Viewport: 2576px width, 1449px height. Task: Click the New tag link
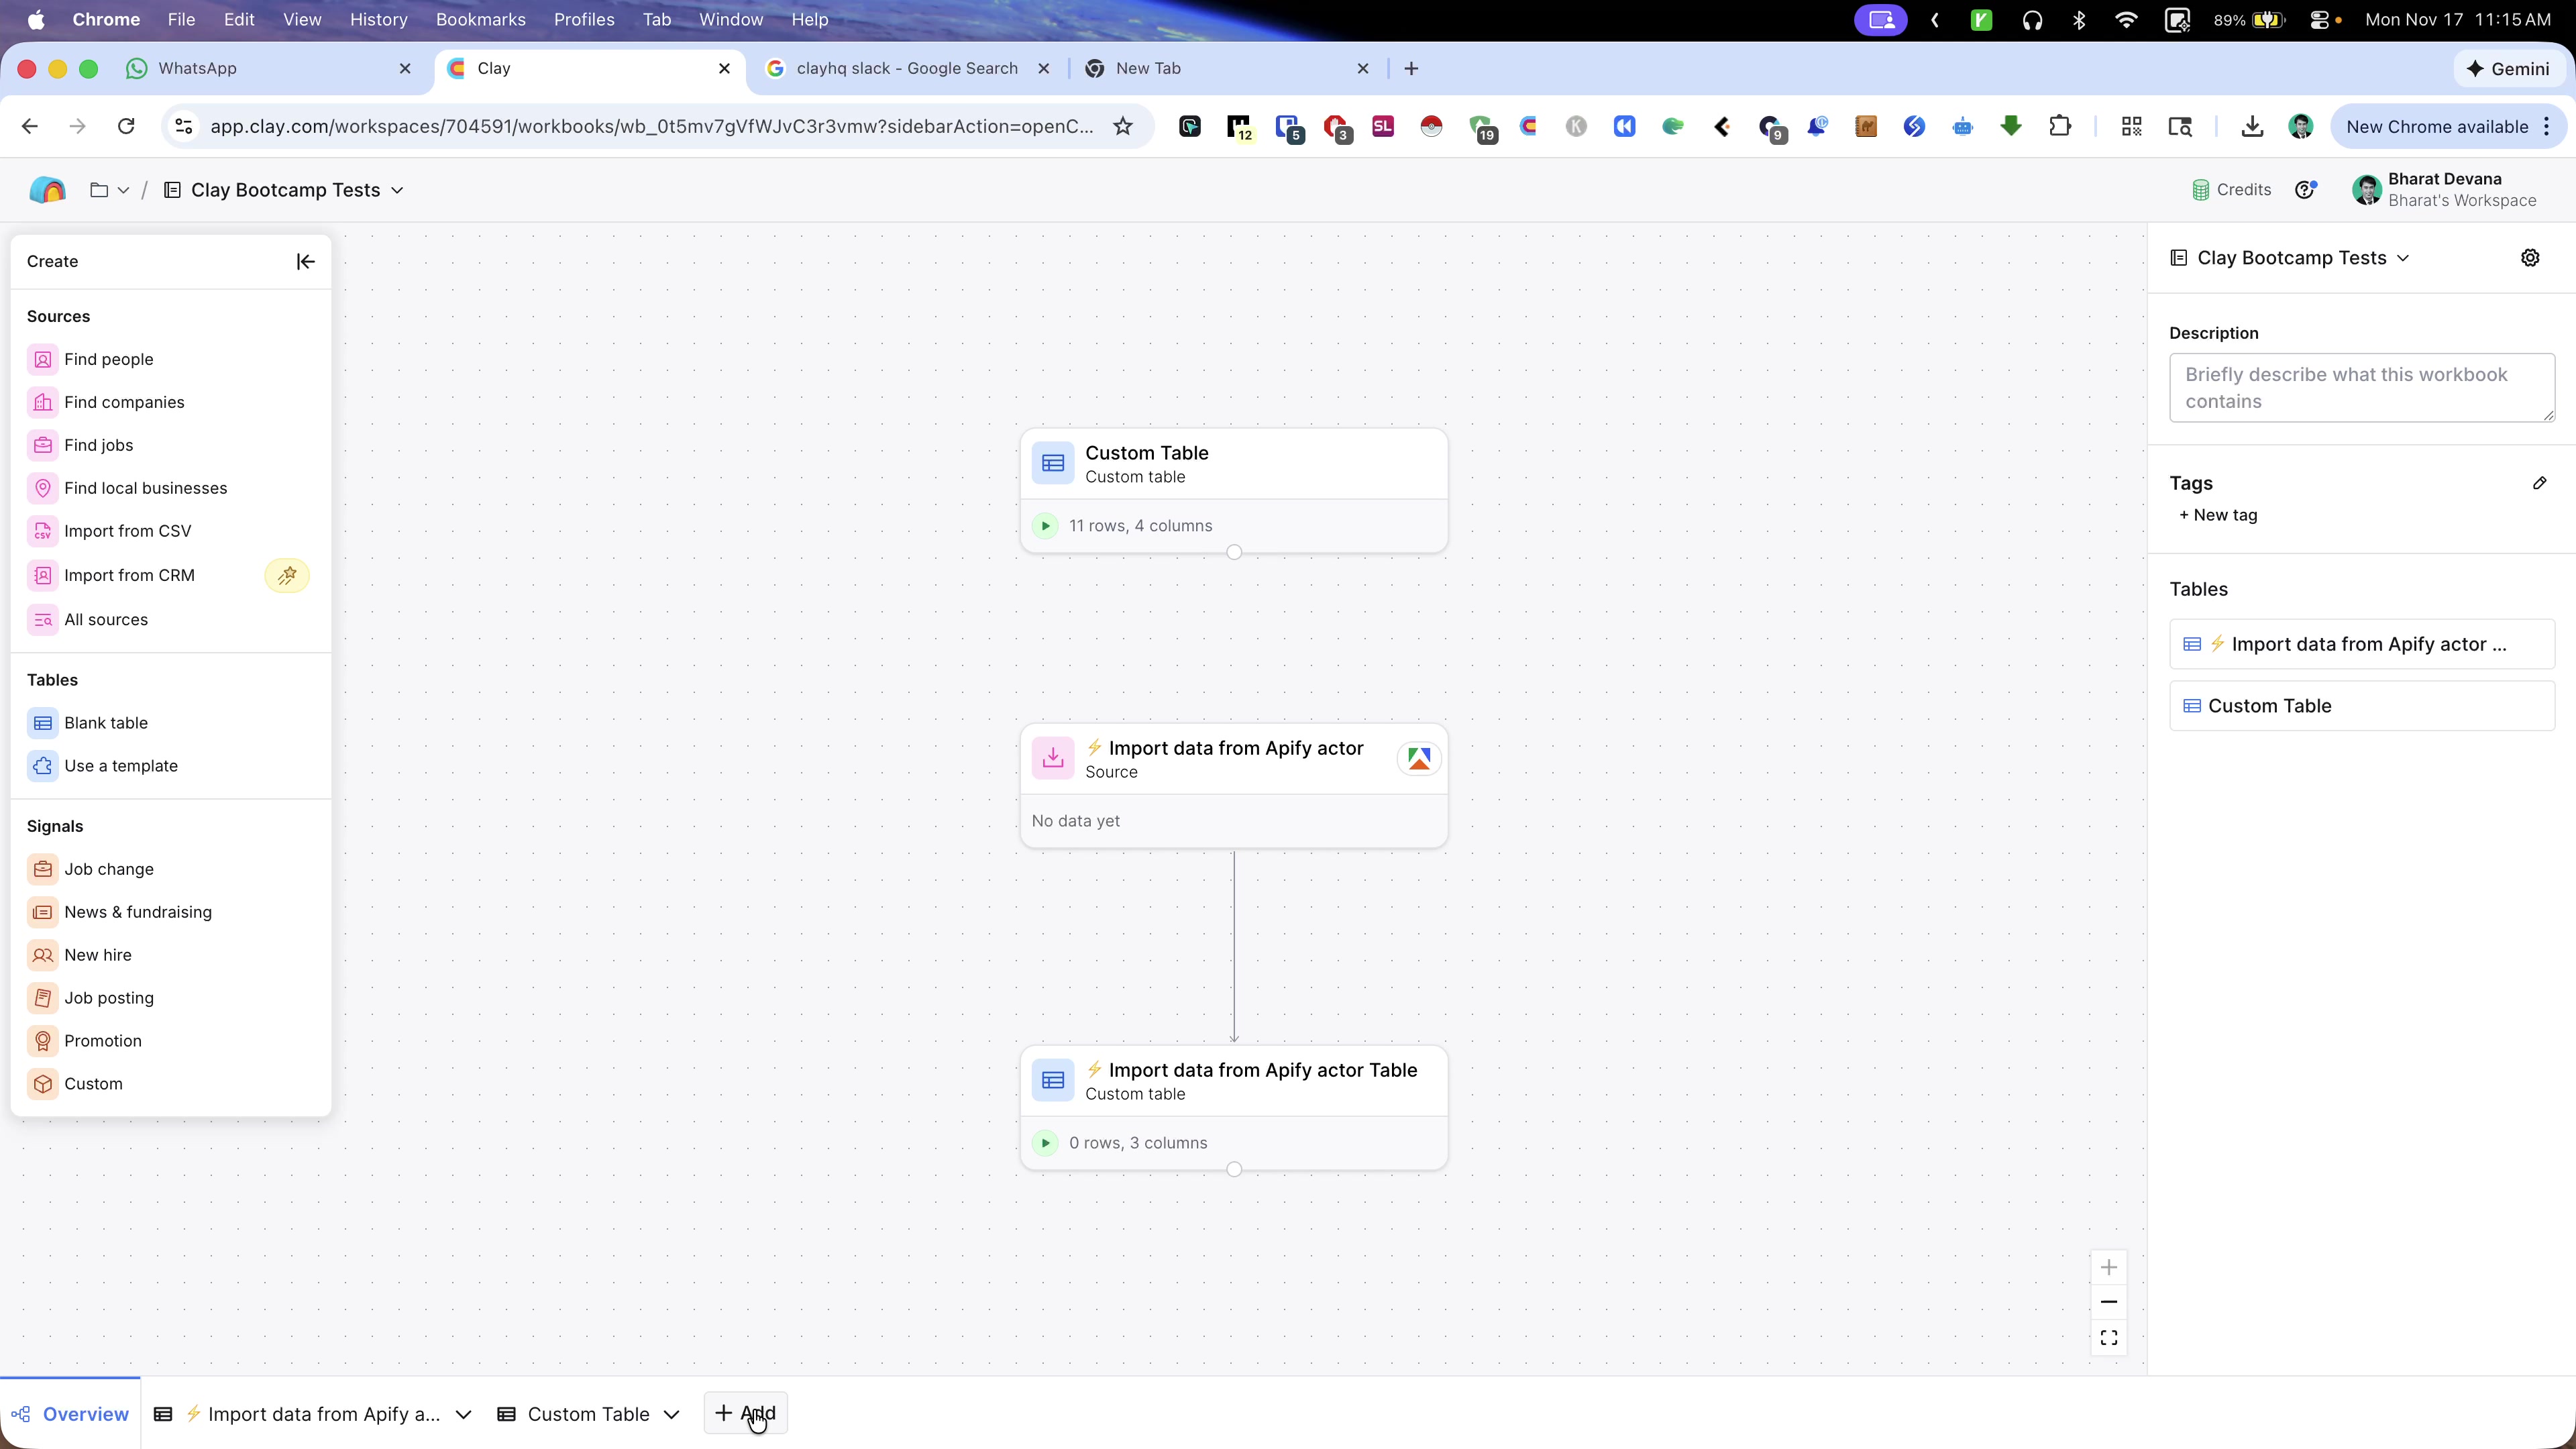tap(2218, 515)
